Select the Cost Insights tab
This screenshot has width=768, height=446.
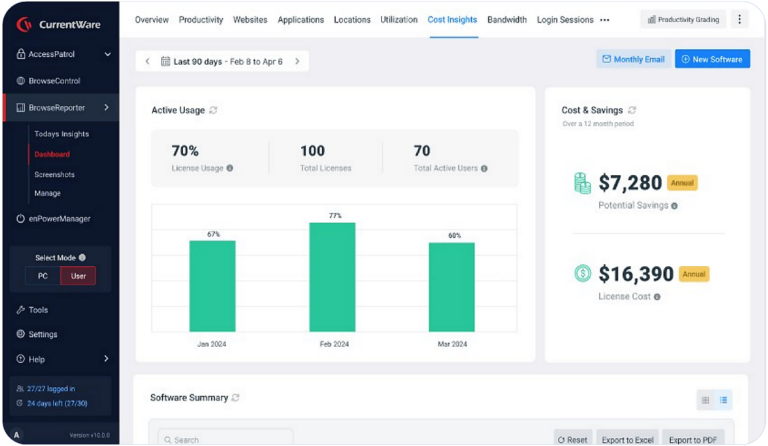pos(452,20)
